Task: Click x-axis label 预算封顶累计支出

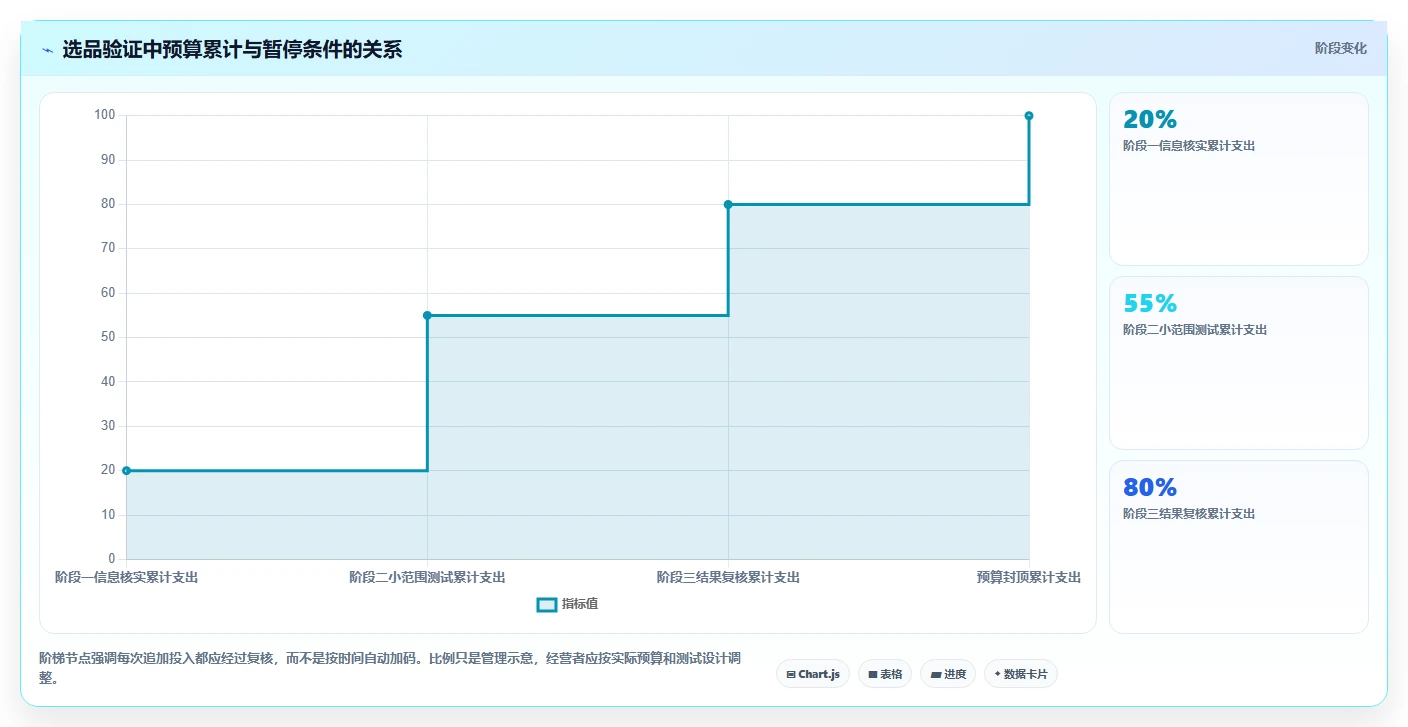Action: (1029, 577)
